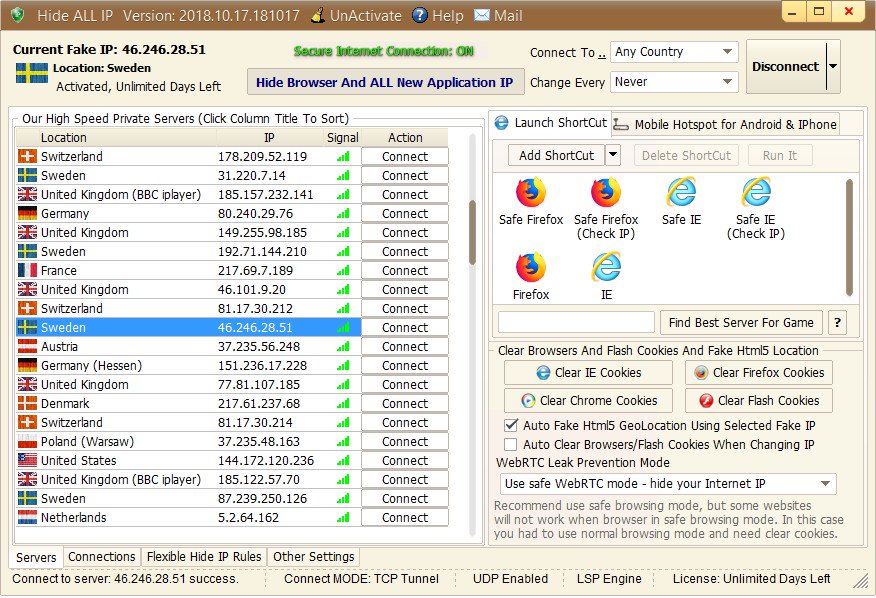Screen dimensions: 876x598
Task: Sort servers by IP column header
Action: point(269,137)
